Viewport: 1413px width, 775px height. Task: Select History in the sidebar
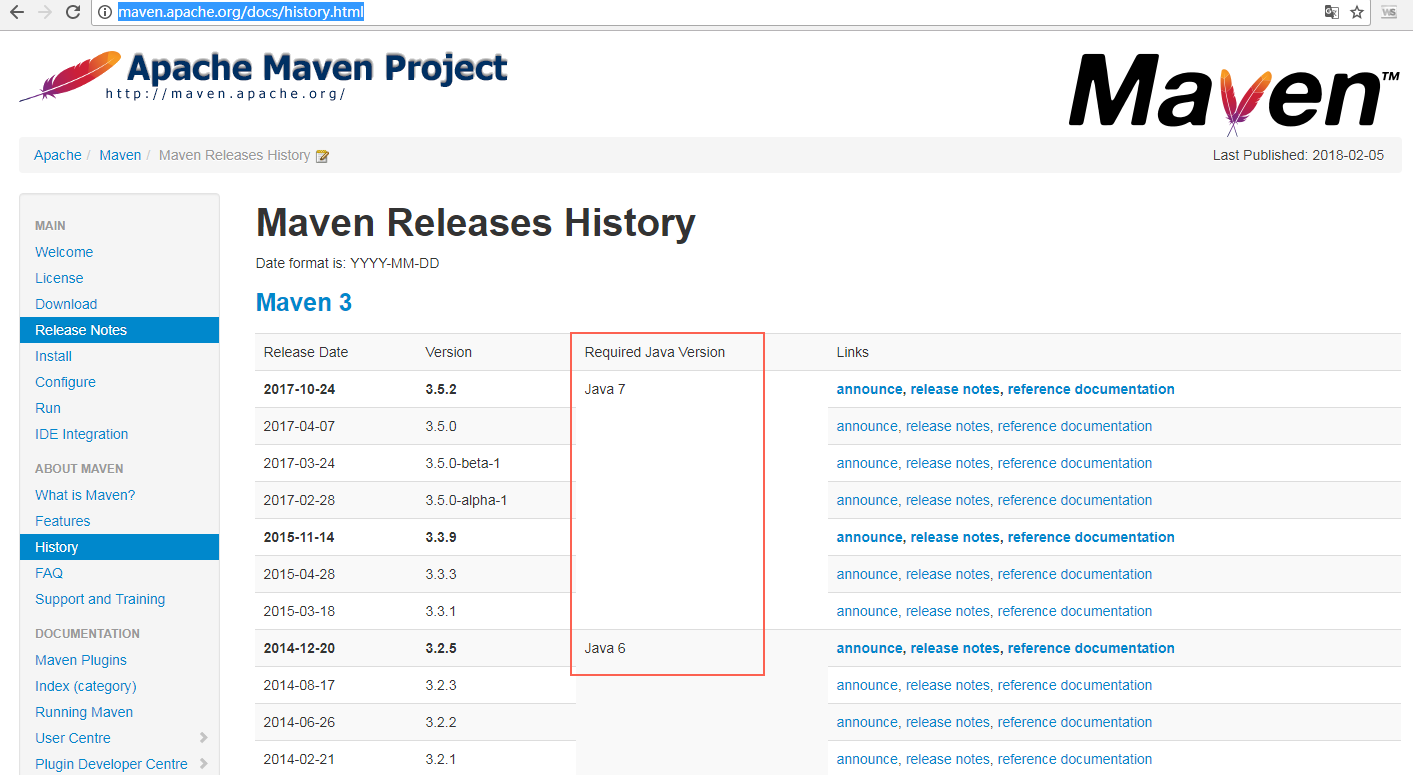pyautogui.click(x=57, y=547)
